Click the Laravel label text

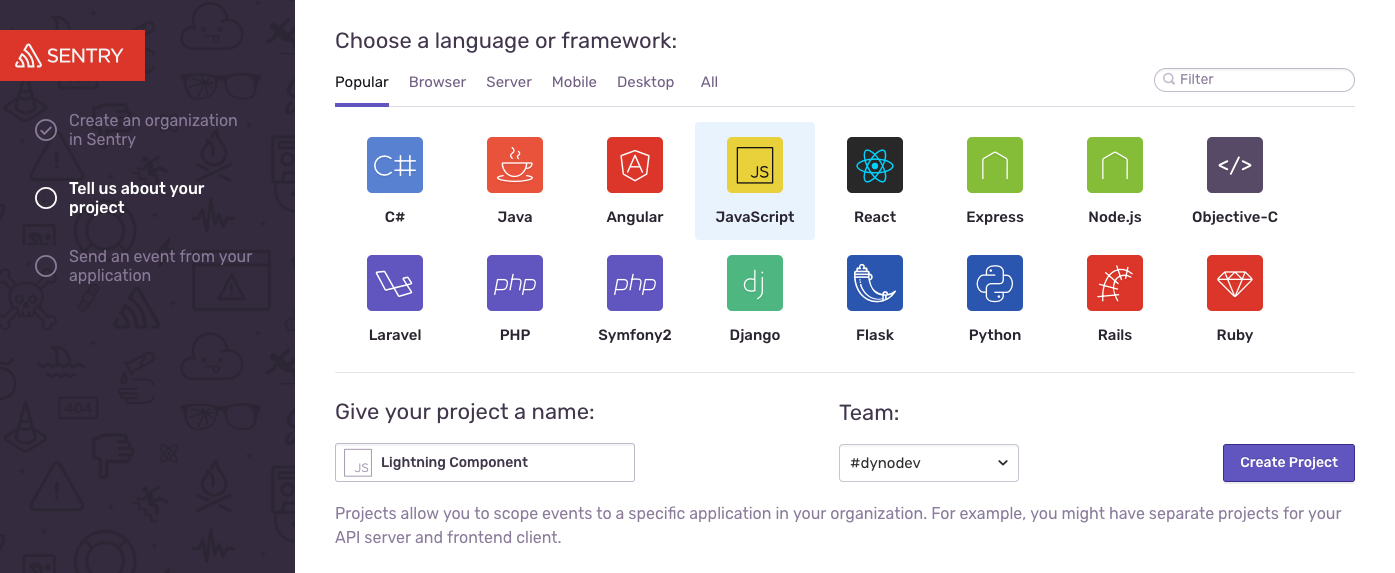click(395, 335)
